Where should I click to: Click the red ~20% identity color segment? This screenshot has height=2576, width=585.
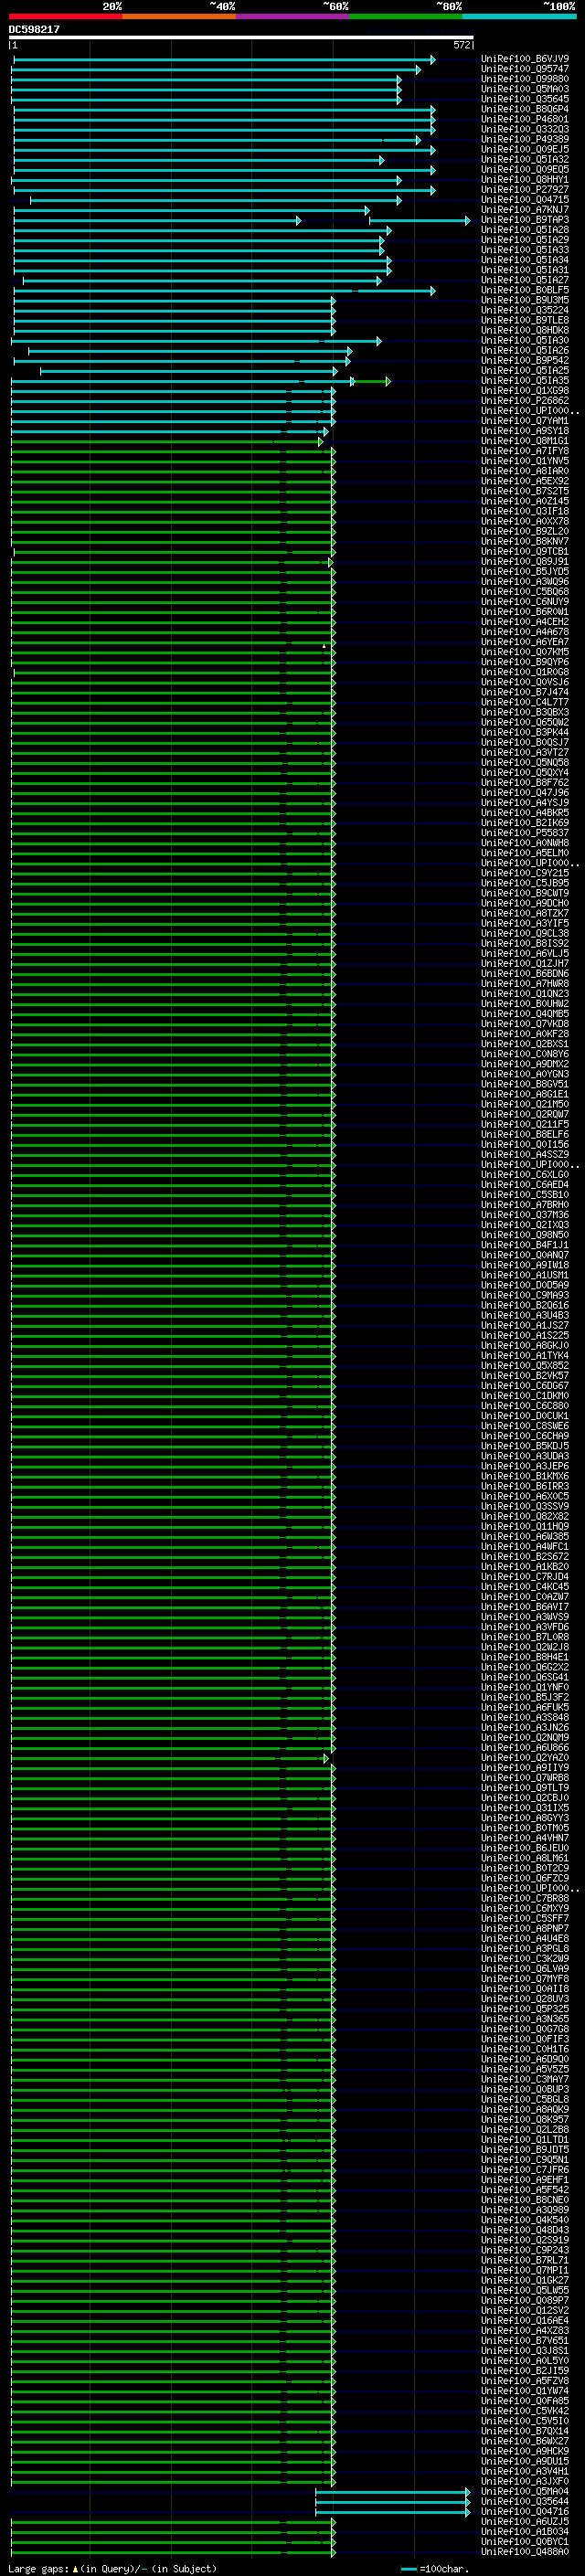tap(65, 16)
